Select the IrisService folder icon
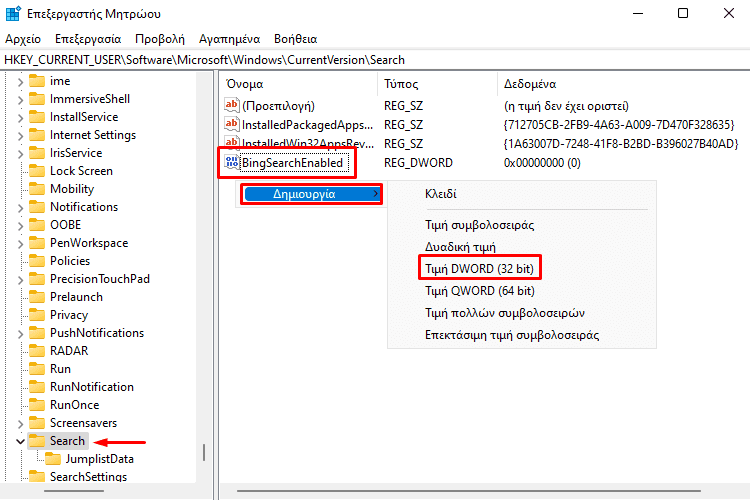750x500 pixels. (37, 153)
